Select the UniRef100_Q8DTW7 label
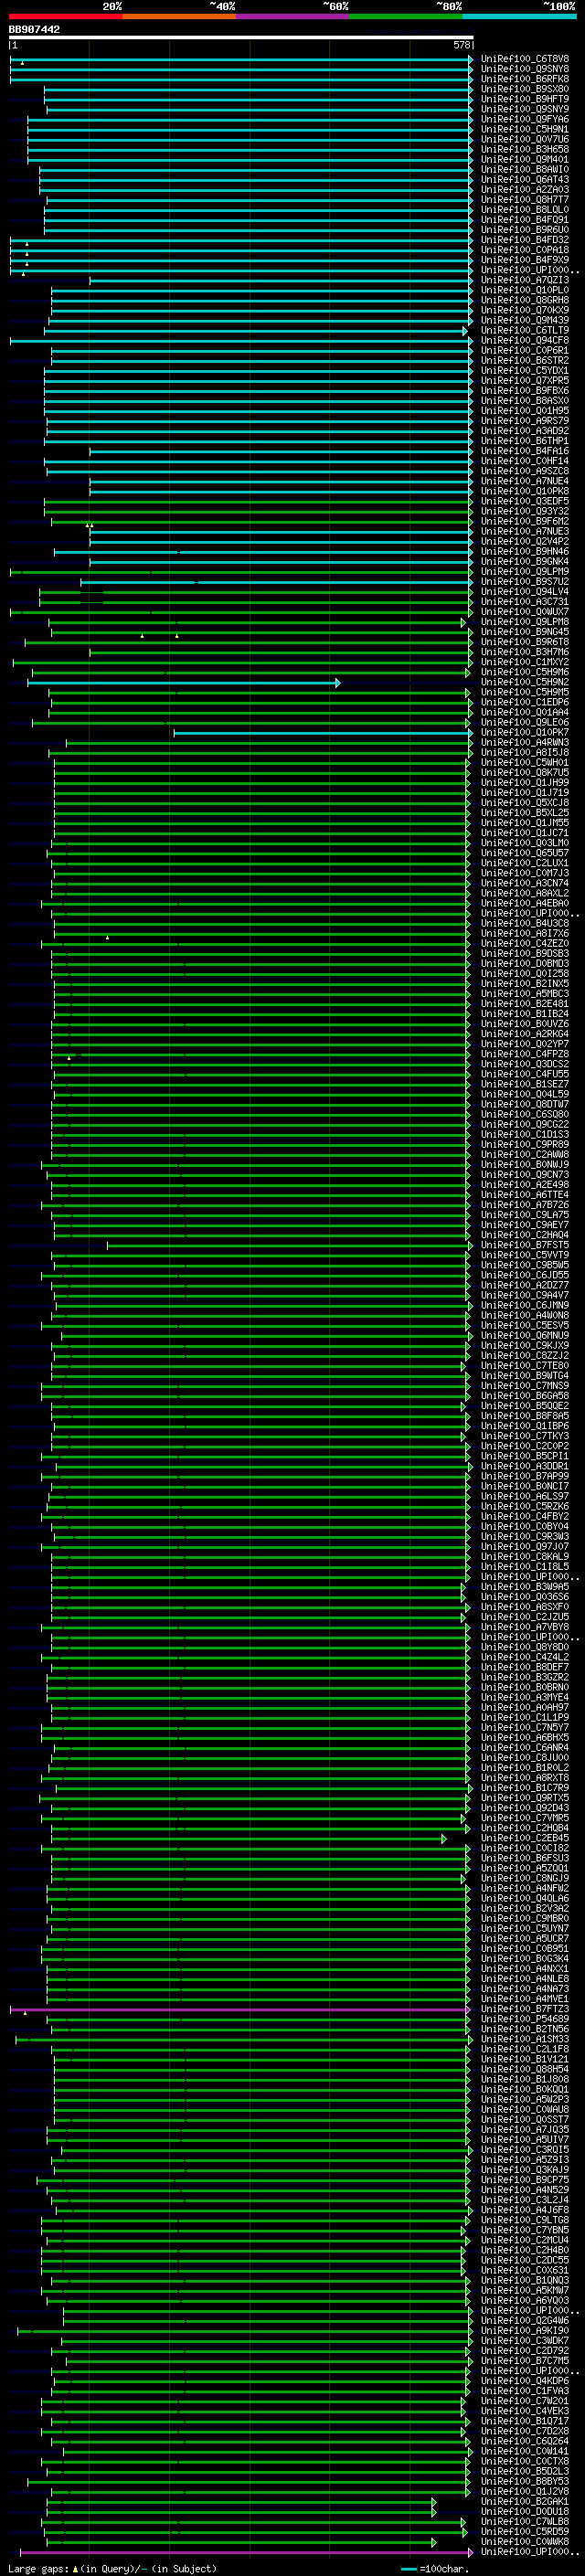 (525, 1105)
